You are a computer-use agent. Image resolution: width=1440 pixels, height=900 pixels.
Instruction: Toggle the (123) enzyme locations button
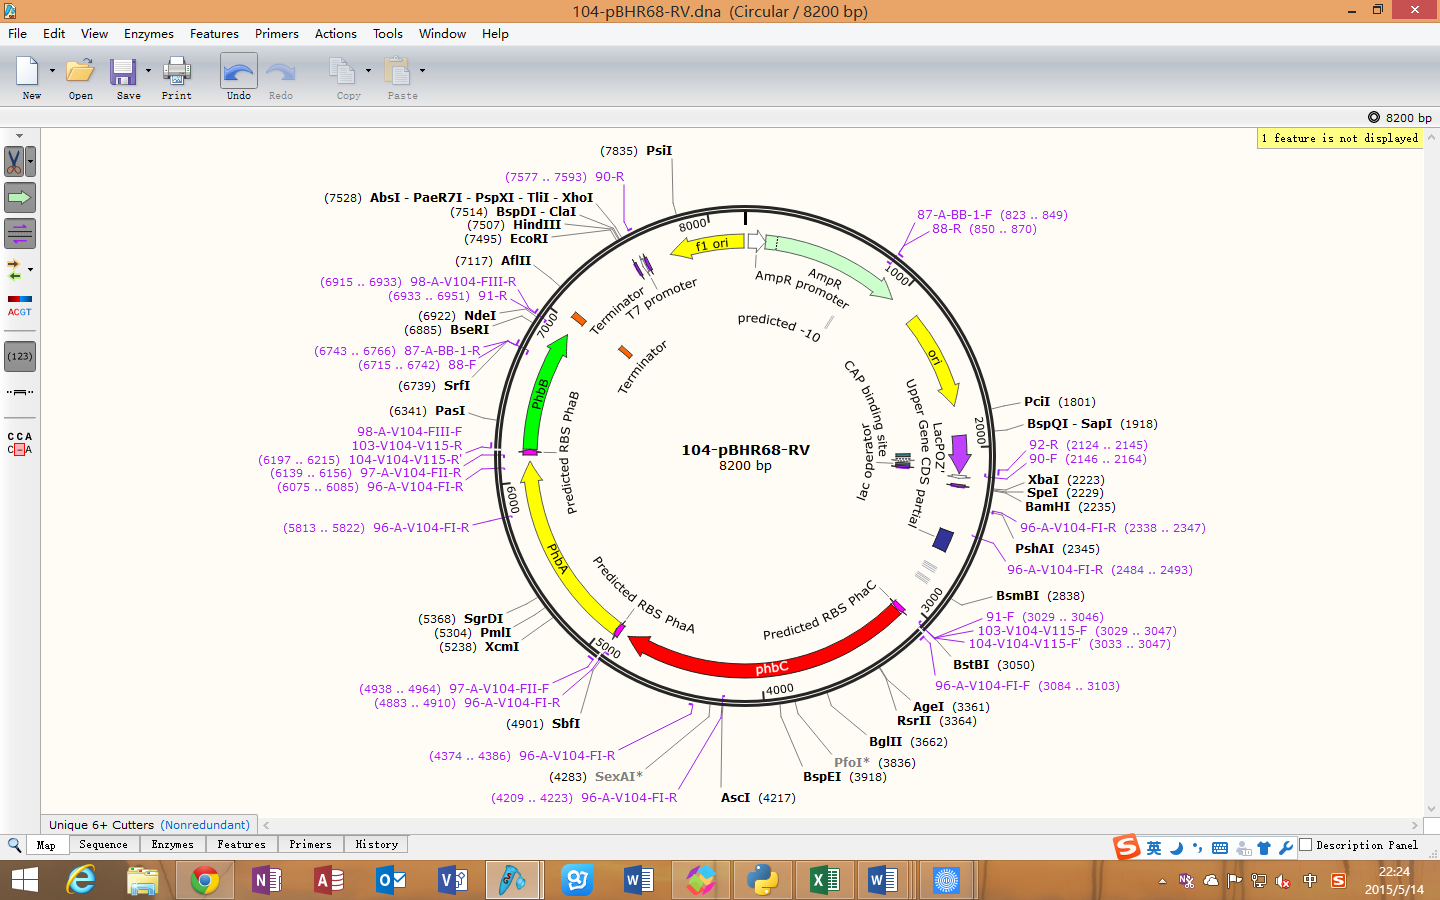(x=20, y=356)
